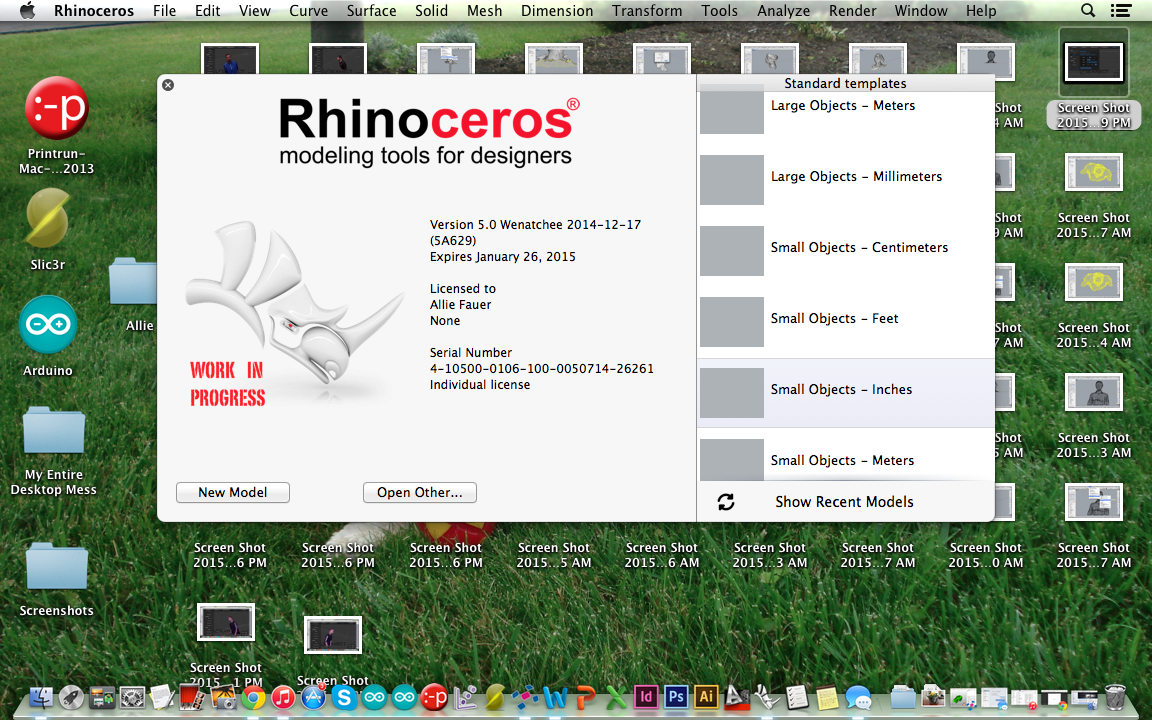Open TextEdit from the Dock

point(162,698)
